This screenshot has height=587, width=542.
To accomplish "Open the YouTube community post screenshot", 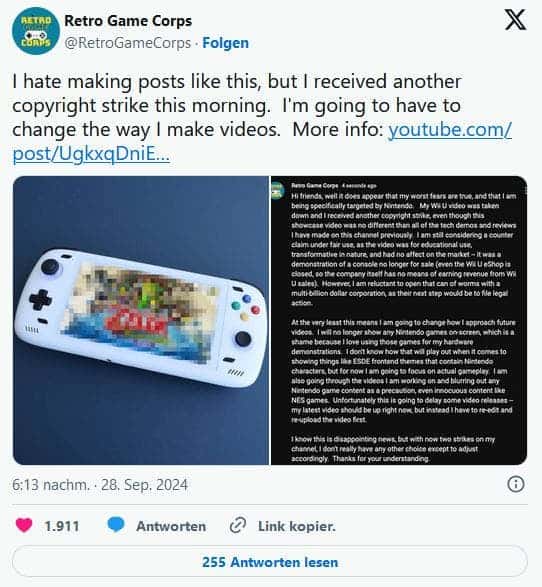I will click(399, 320).
